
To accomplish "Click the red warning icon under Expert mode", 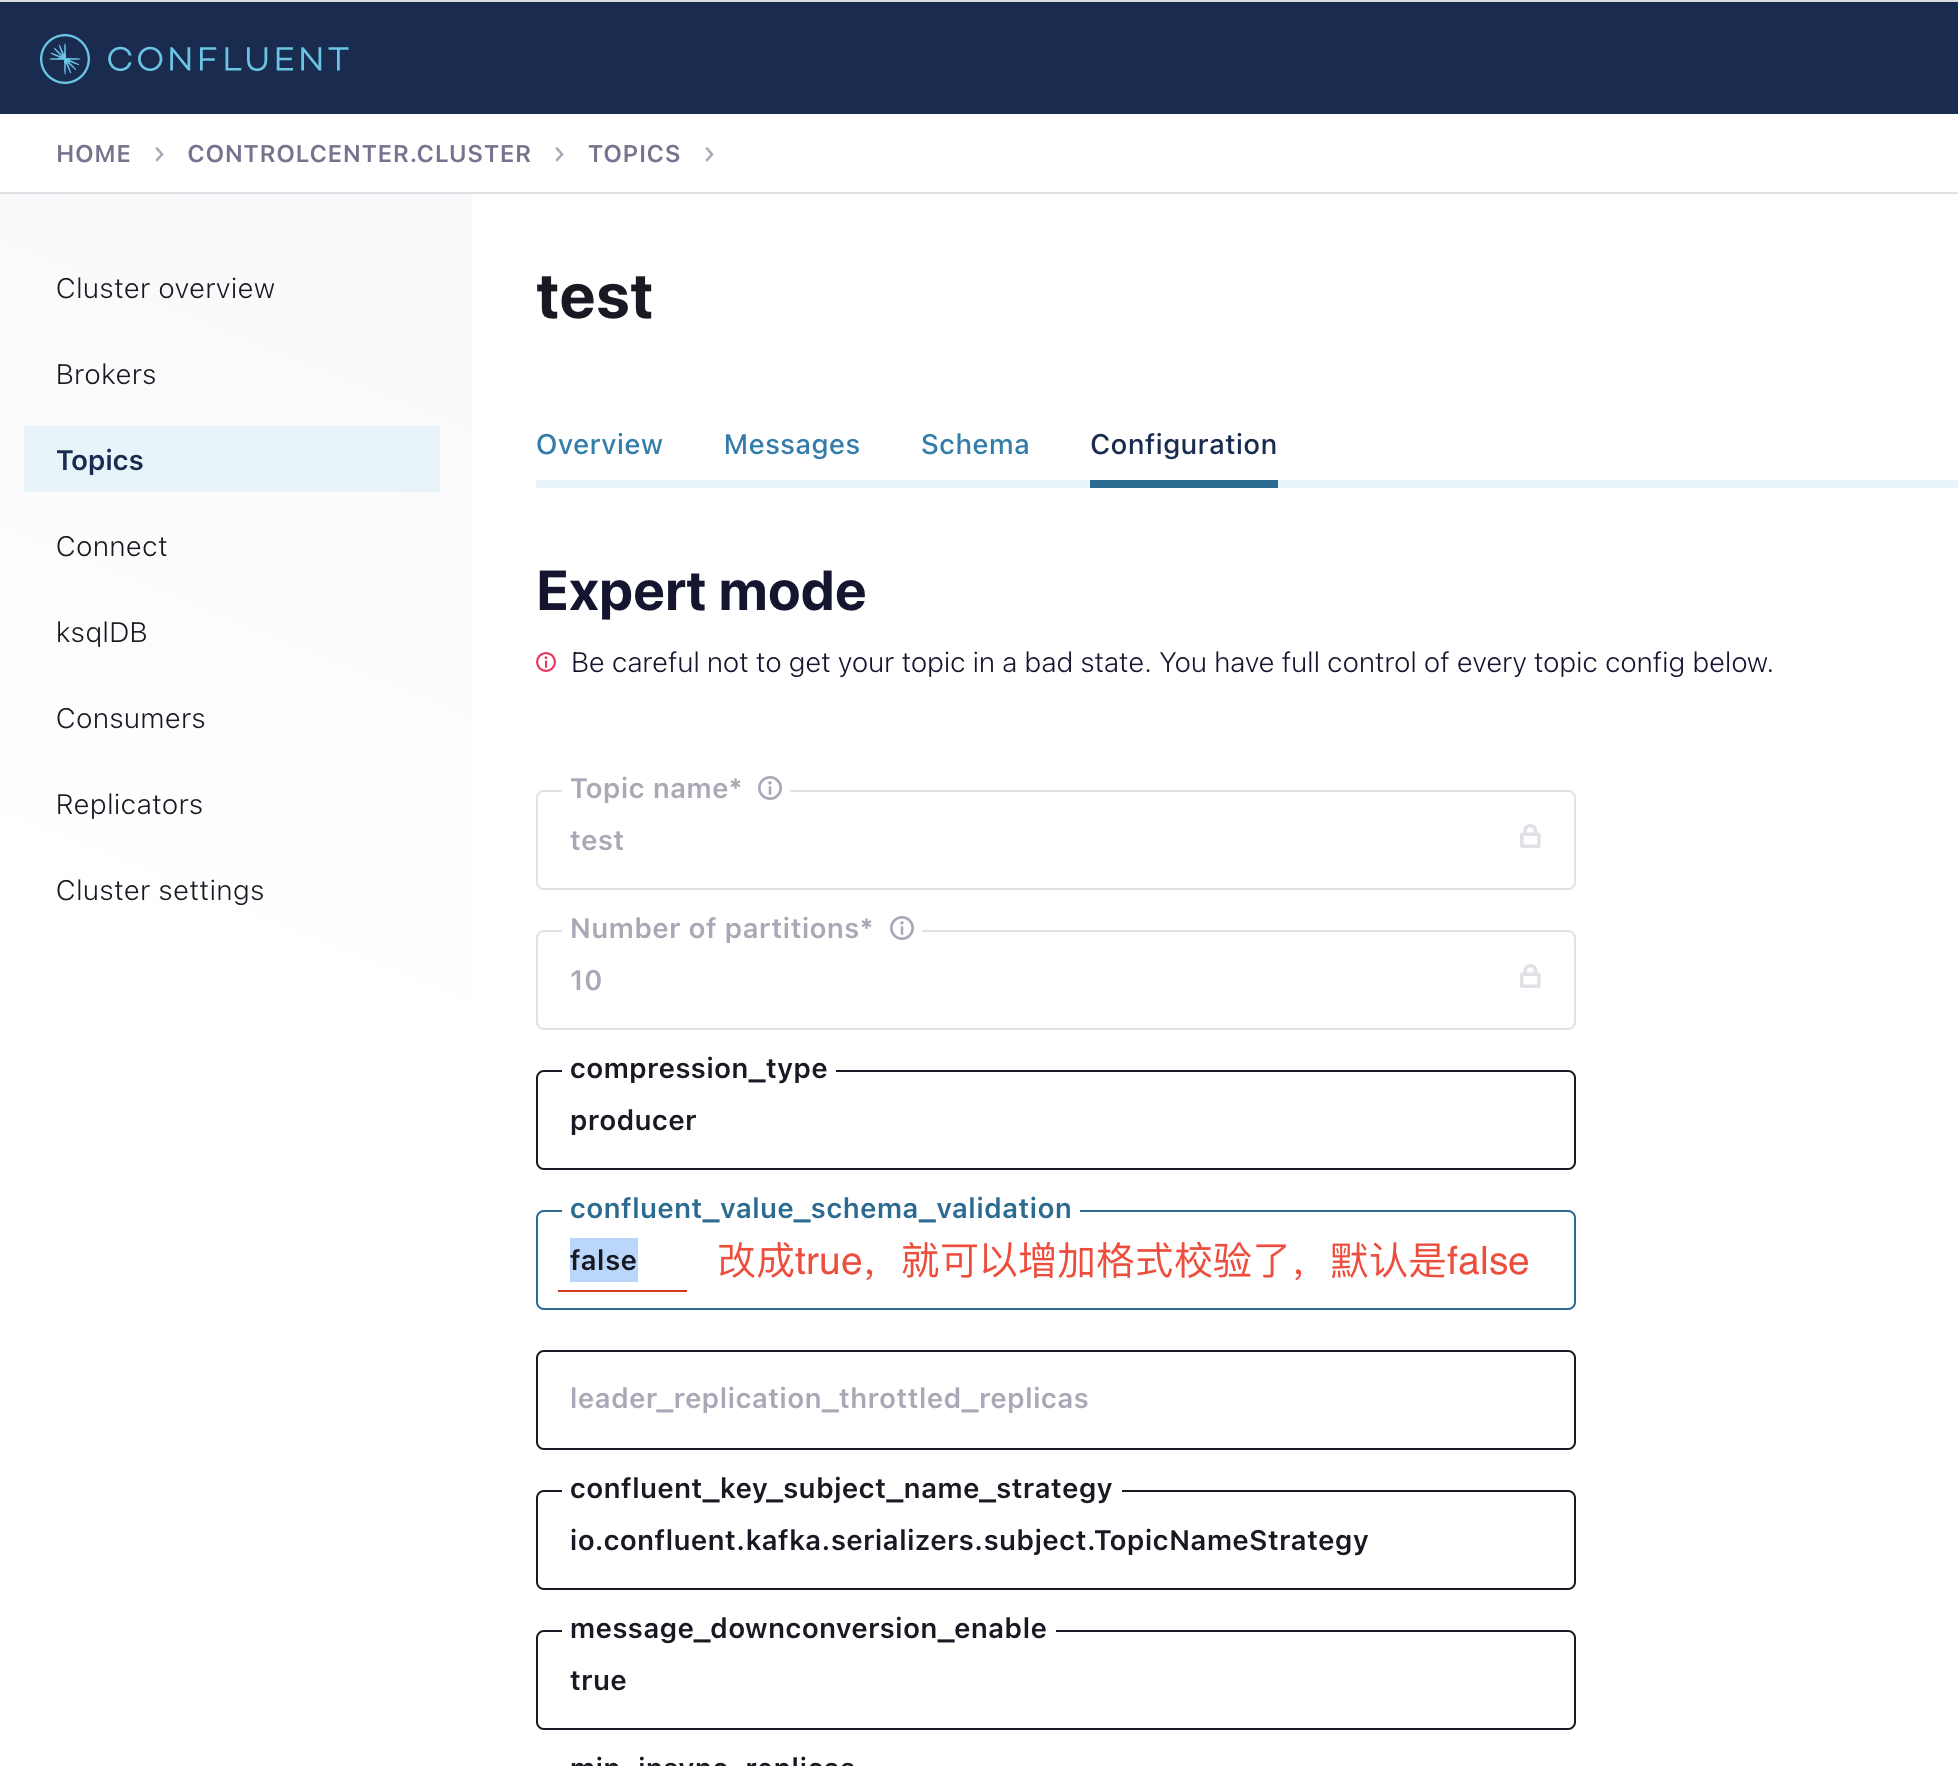I will click(546, 662).
